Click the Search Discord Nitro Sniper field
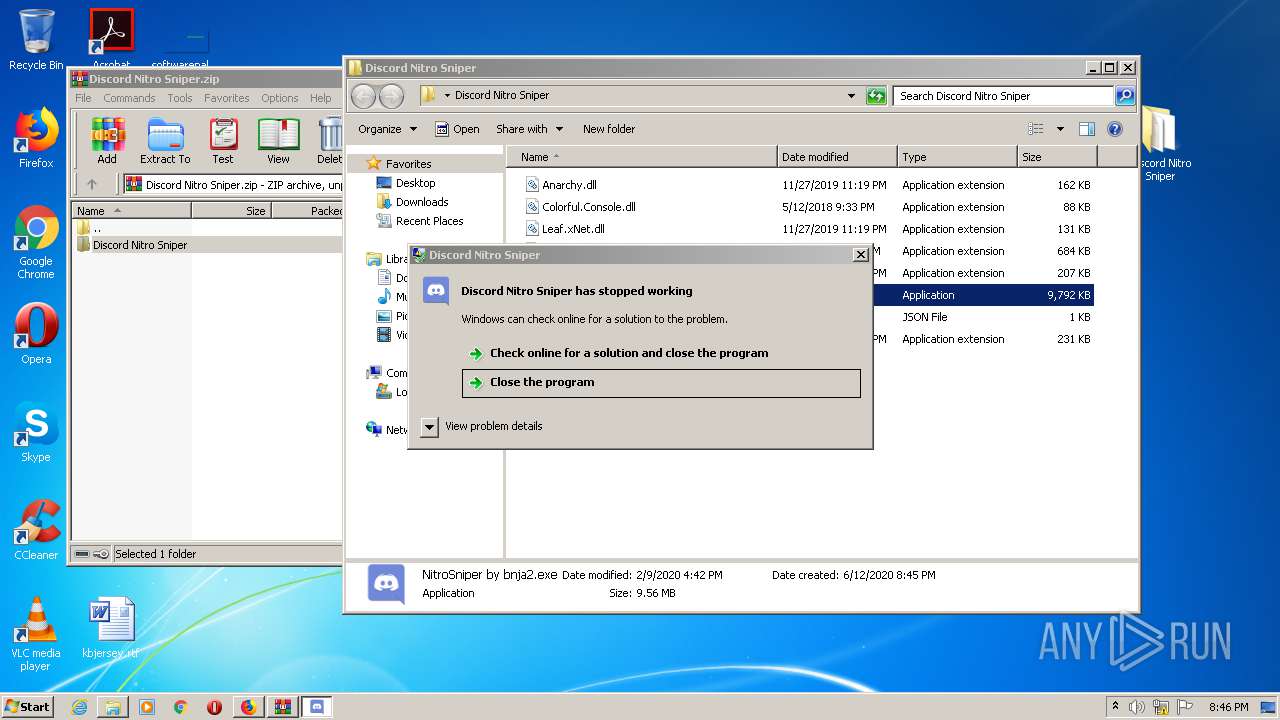1280x720 pixels. pos(1004,96)
